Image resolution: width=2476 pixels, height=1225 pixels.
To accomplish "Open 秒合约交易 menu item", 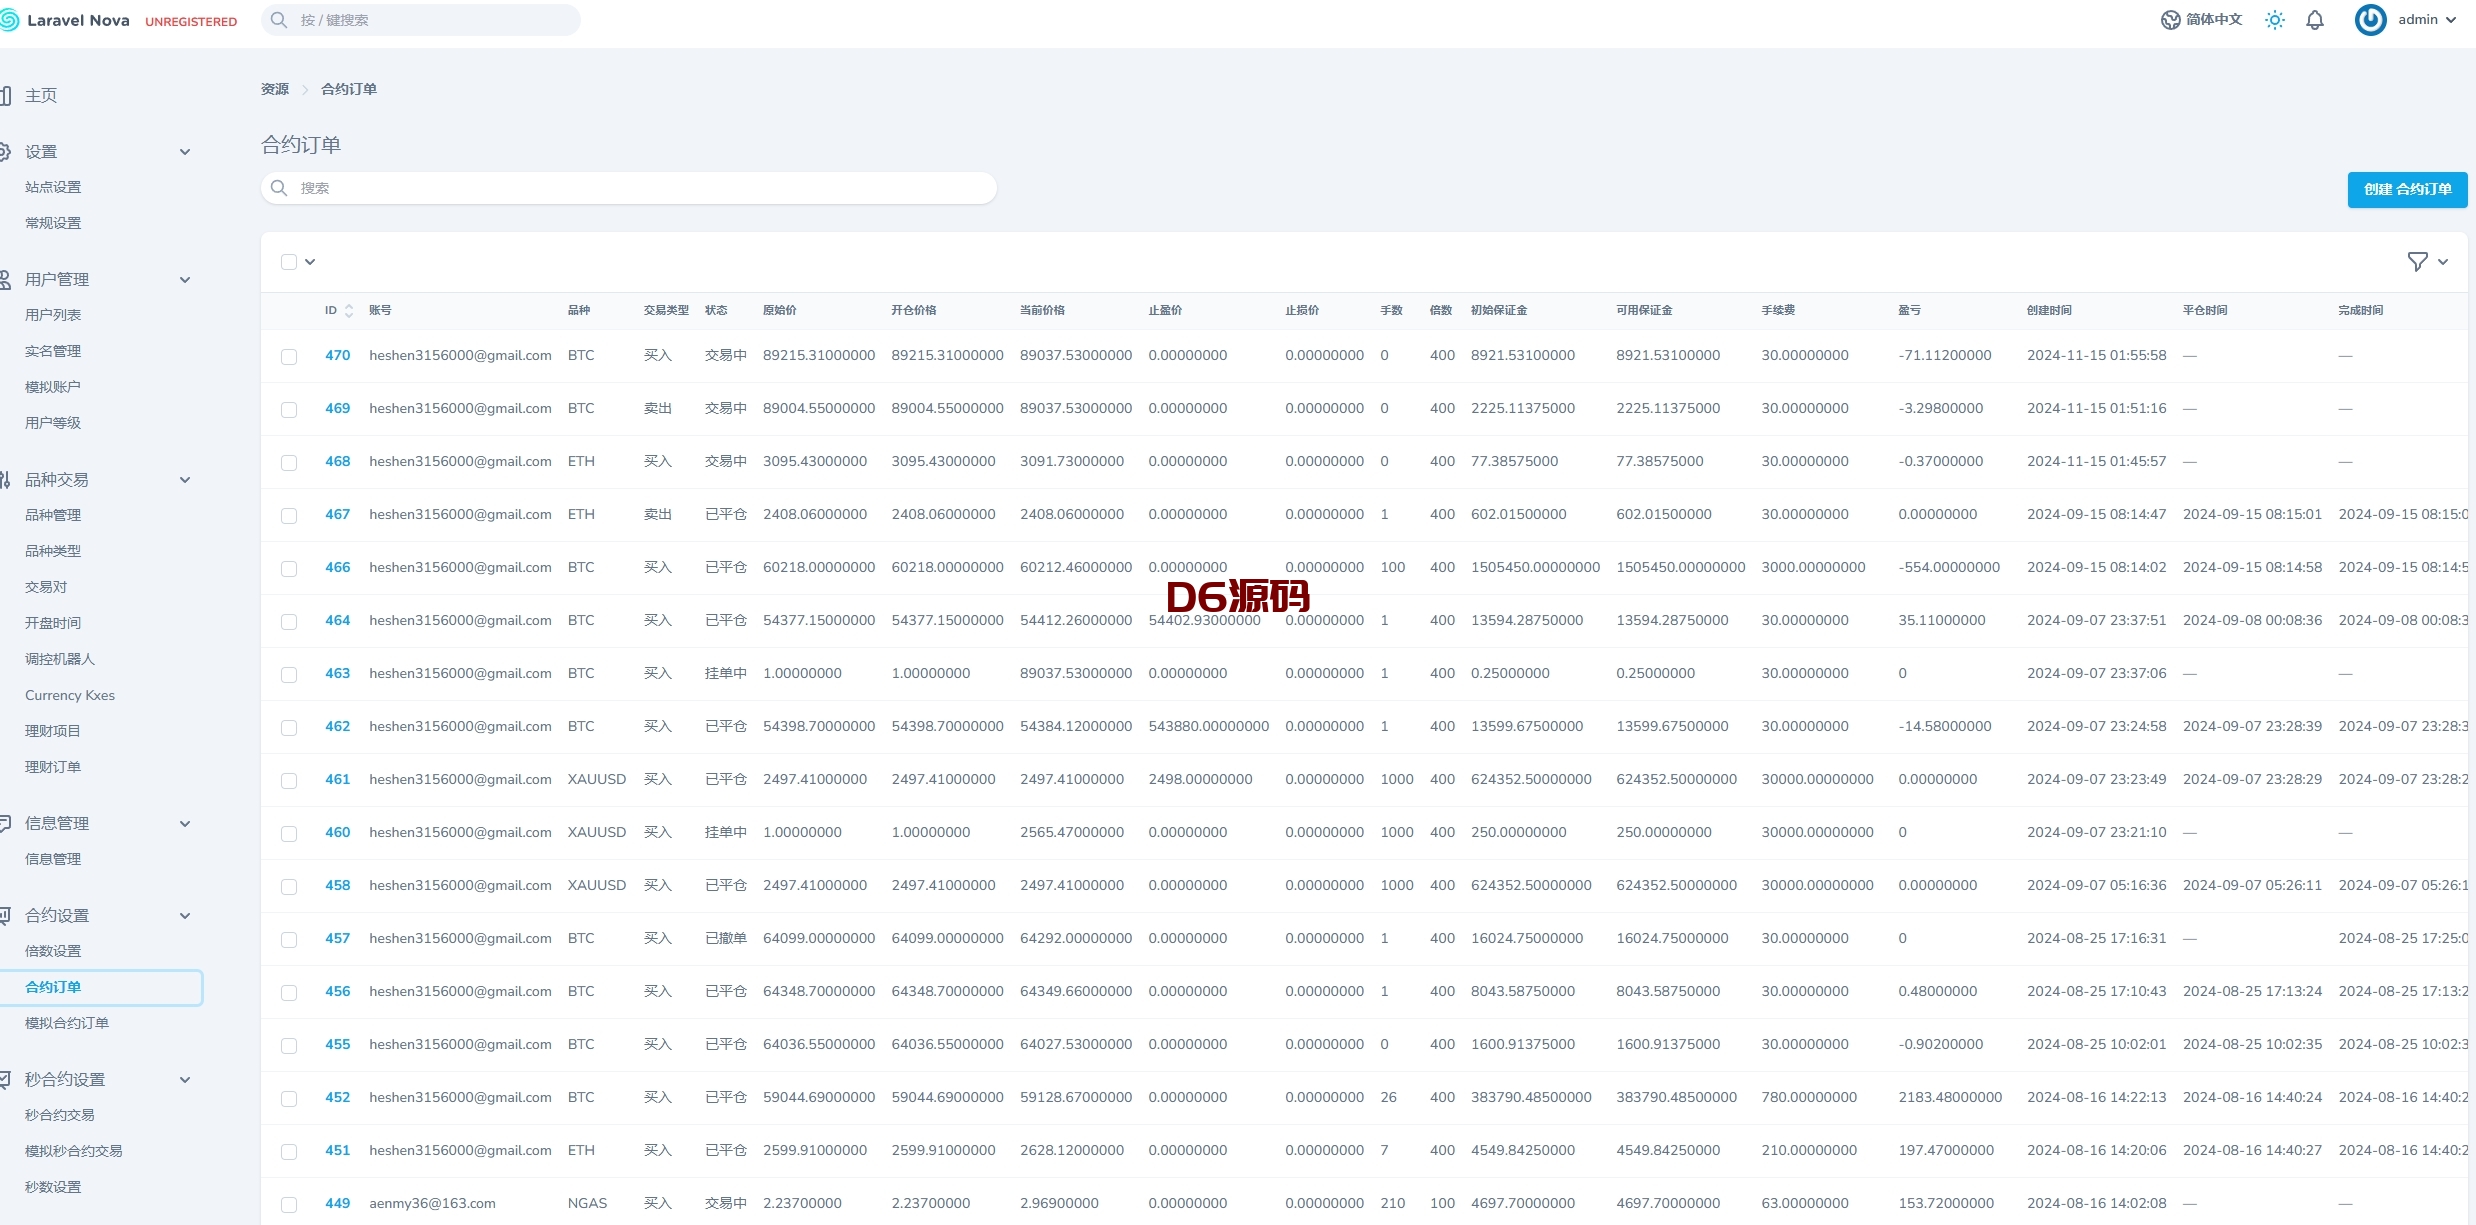I will (60, 1116).
